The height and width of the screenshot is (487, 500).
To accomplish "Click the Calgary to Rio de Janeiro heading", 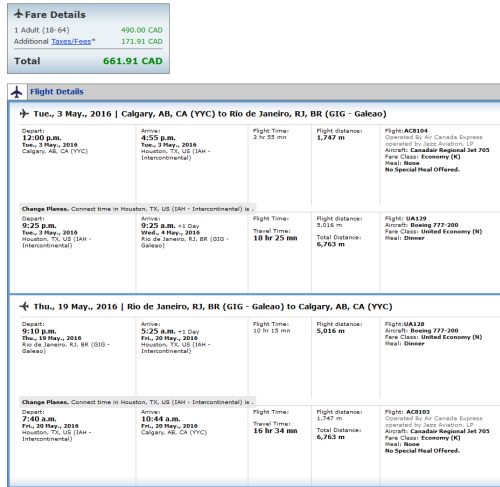I will (210, 114).
